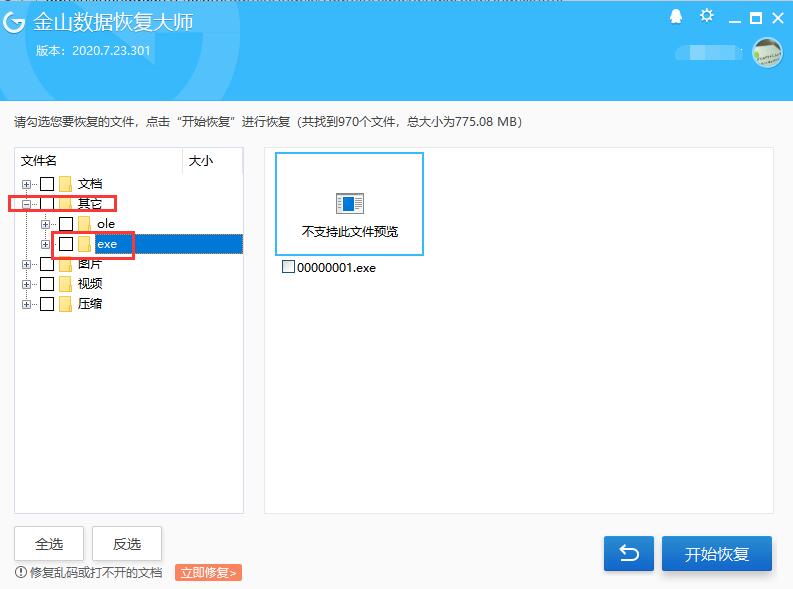Image resolution: width=793 pixels, height=589 pixels.
Task: Click the unsupported preview file icon
Action: coord(350,203)
